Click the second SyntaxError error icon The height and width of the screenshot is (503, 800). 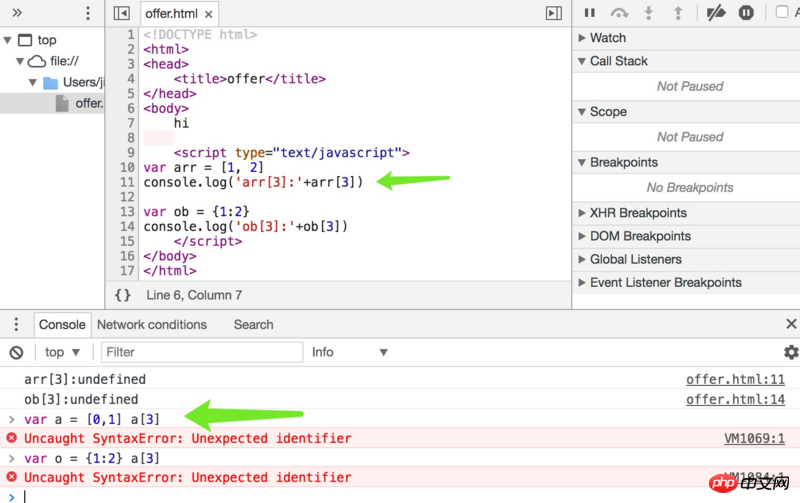(x=12, y=477)
